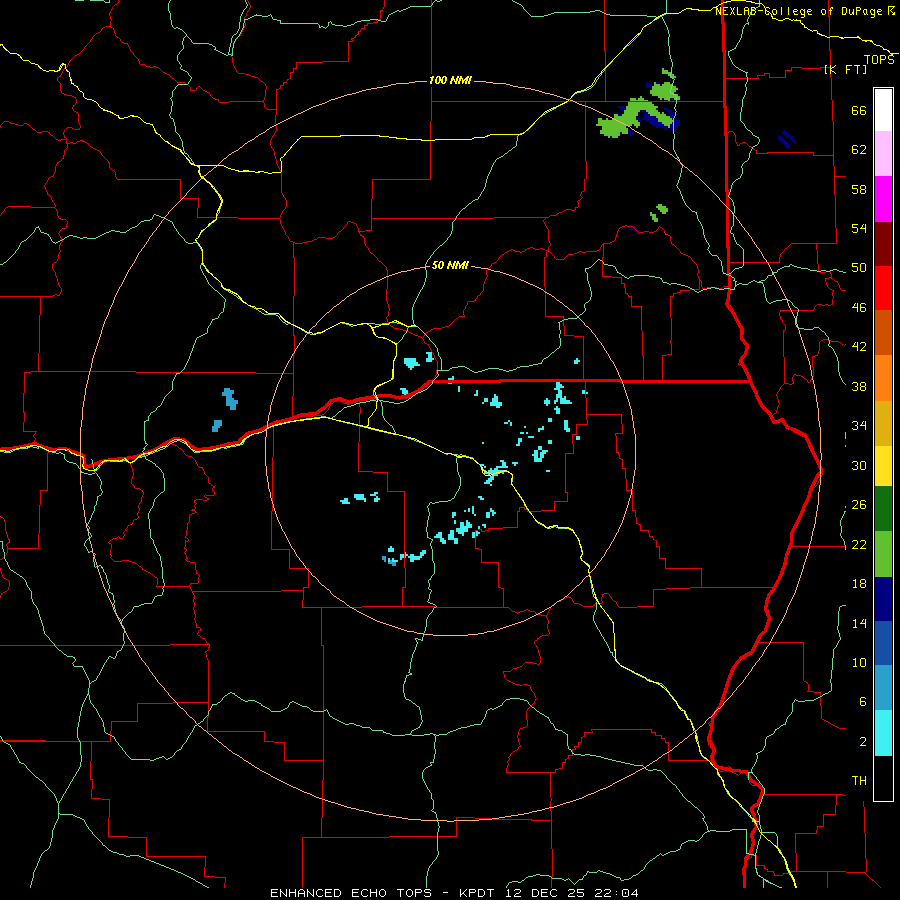Viewport: 900px width, 900px height.
Task: Click the "50 NMI" range ring label
Action: click(450, 266)
